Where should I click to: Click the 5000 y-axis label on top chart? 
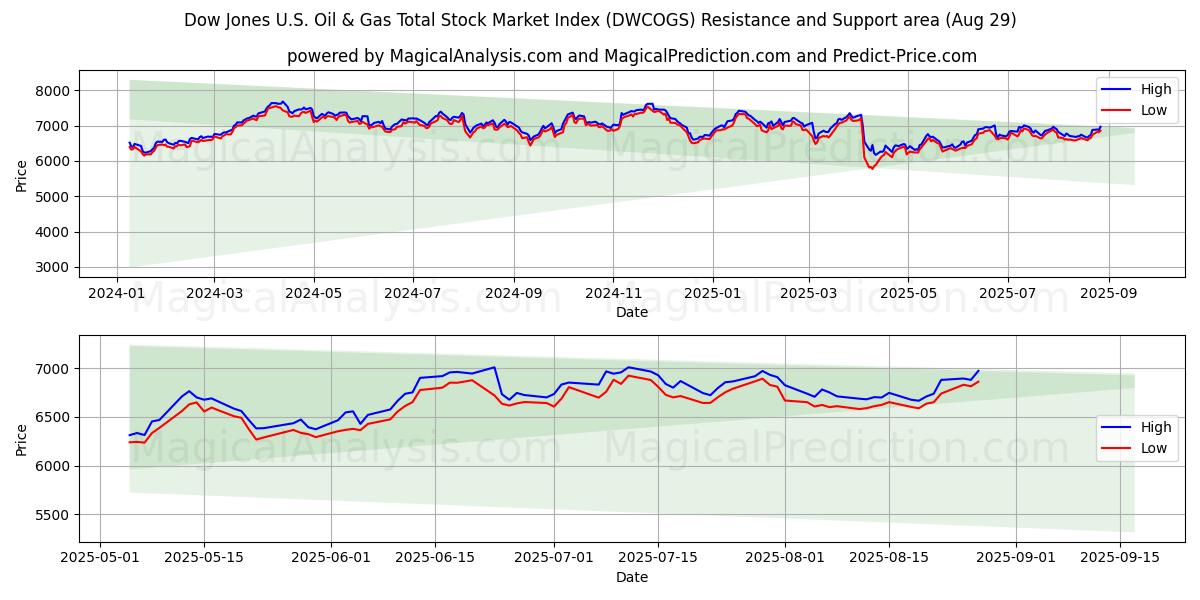click(x=53, y=197)
